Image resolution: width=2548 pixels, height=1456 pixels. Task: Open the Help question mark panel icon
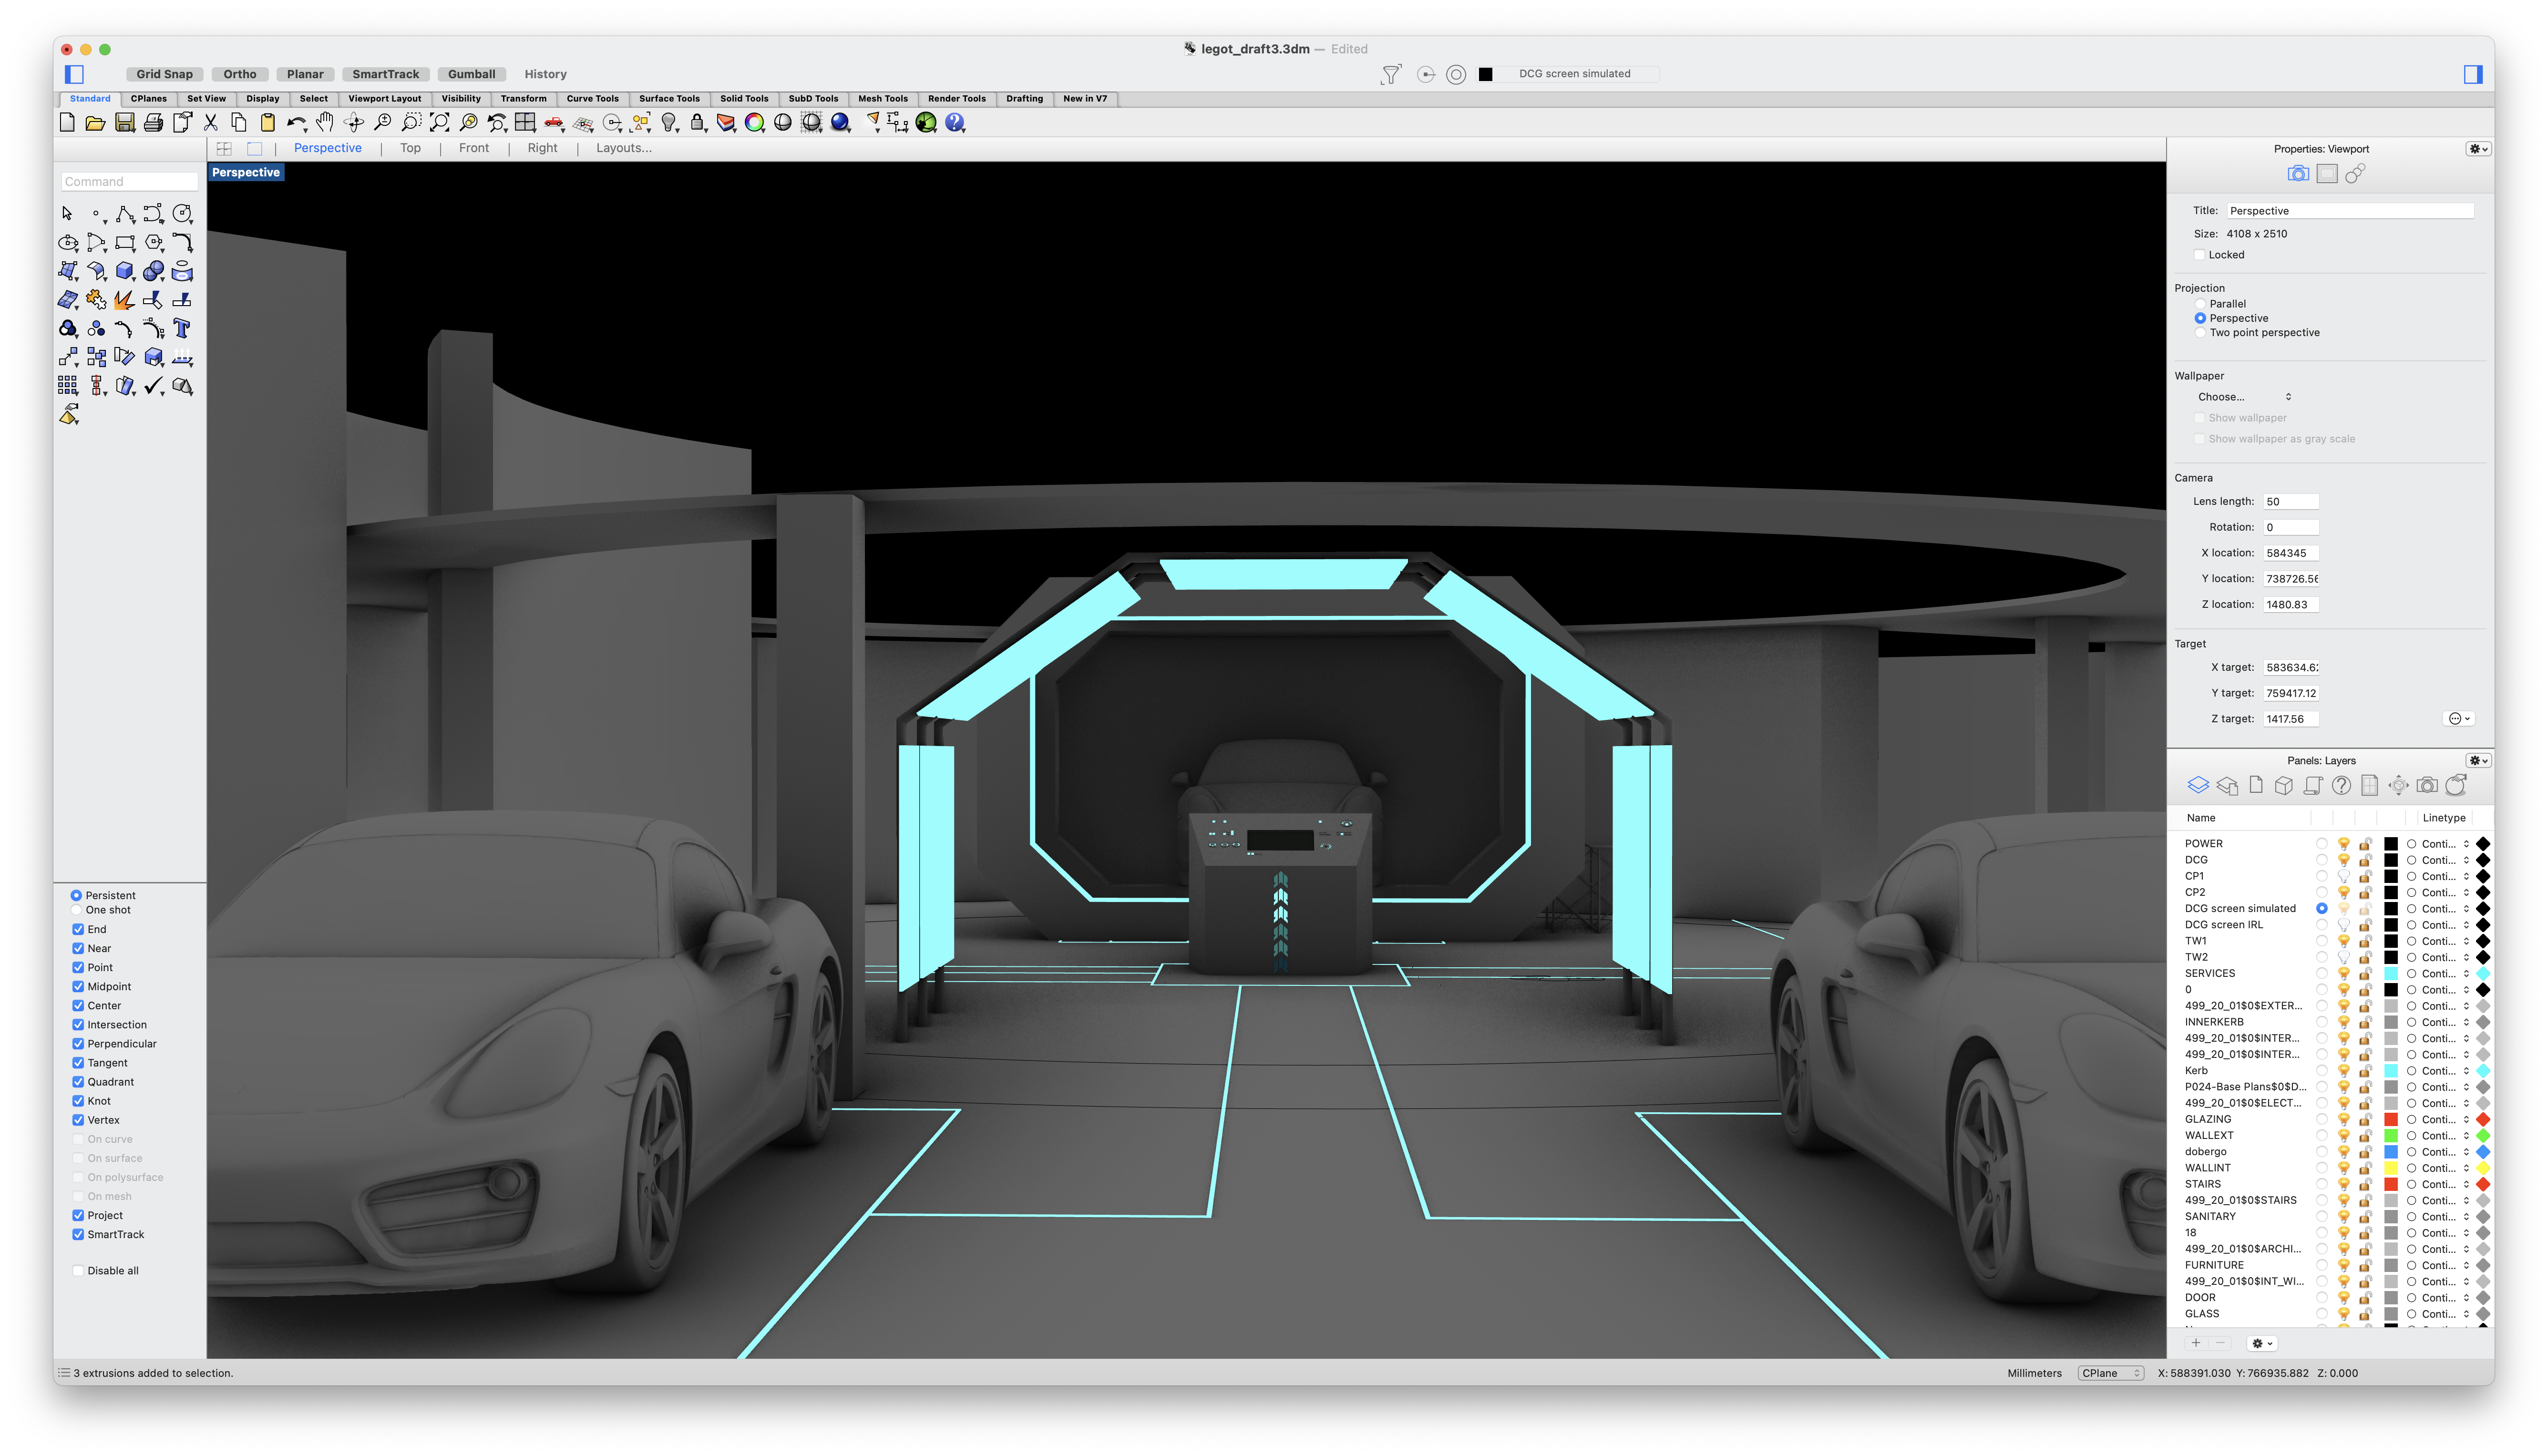coord(2341,786)
